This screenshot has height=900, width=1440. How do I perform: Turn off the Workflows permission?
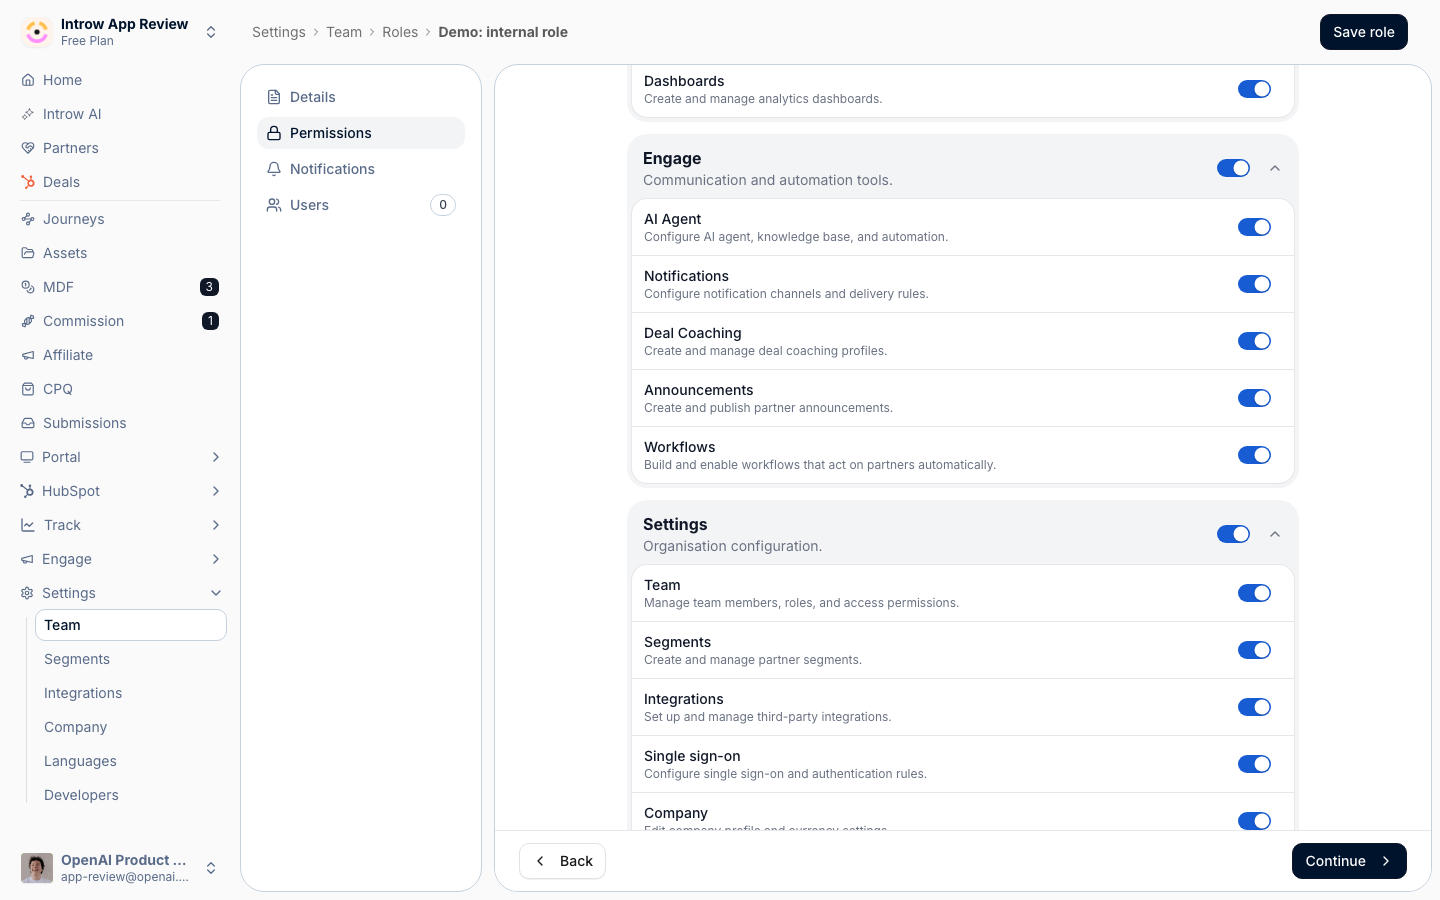(1254, 455)
